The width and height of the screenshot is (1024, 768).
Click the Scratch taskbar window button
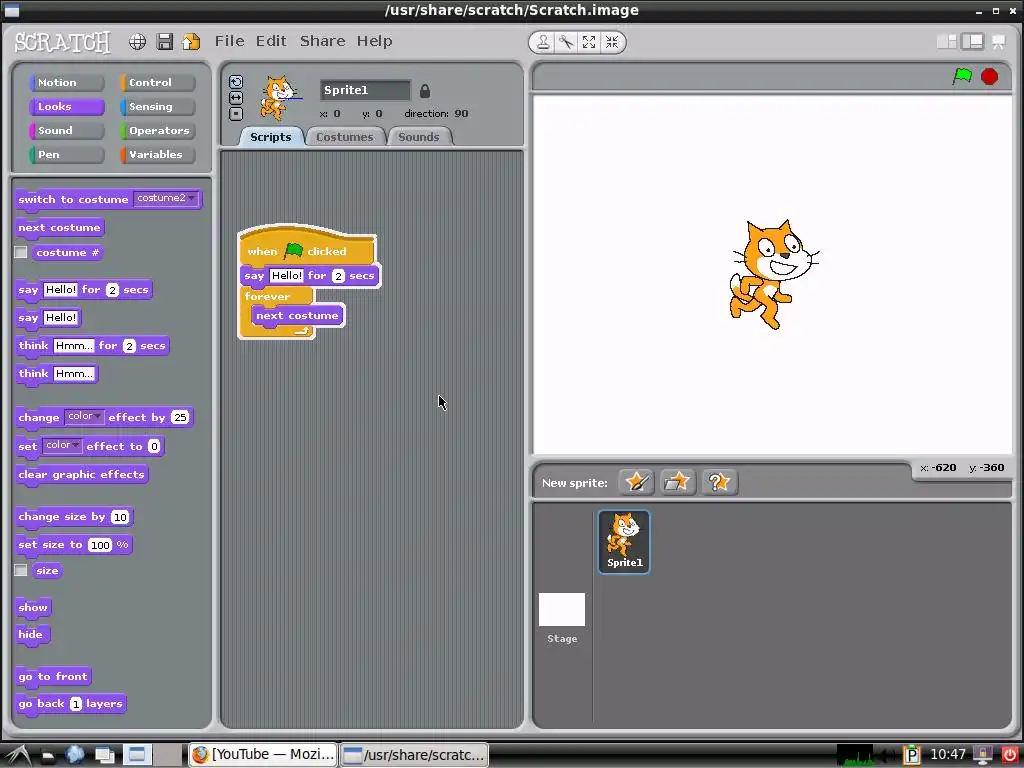tap(414, 754)
